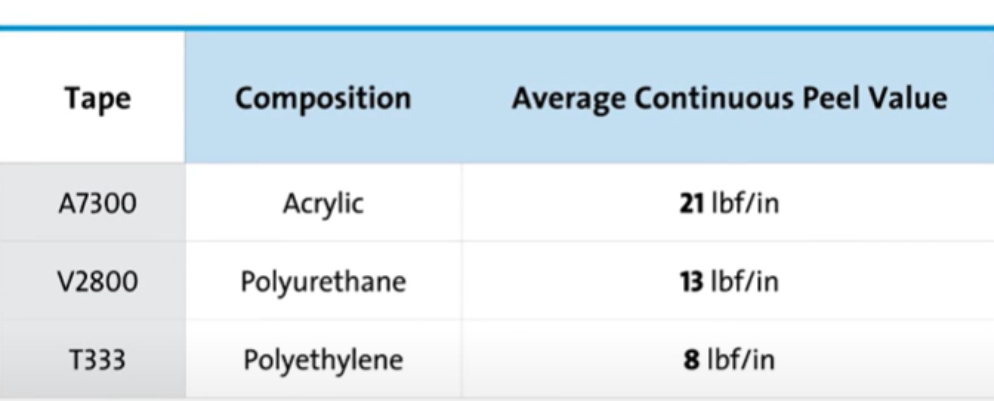
Task: Click the bold number 21
Action: coord(693,204)
